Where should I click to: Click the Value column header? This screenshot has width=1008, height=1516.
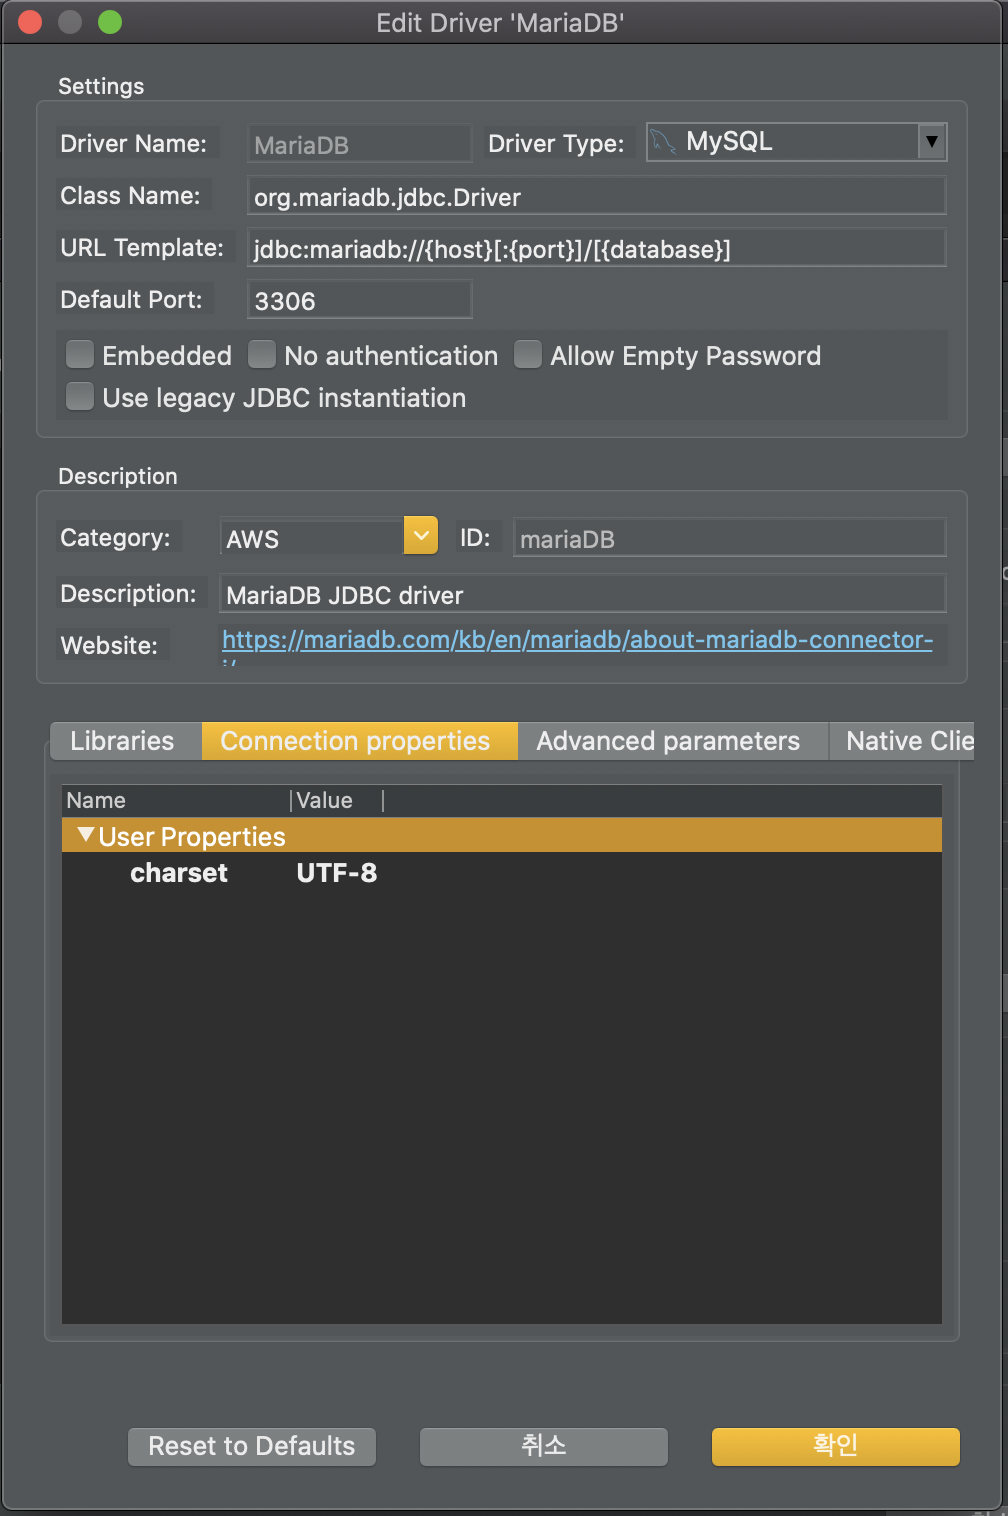(337, 800)
